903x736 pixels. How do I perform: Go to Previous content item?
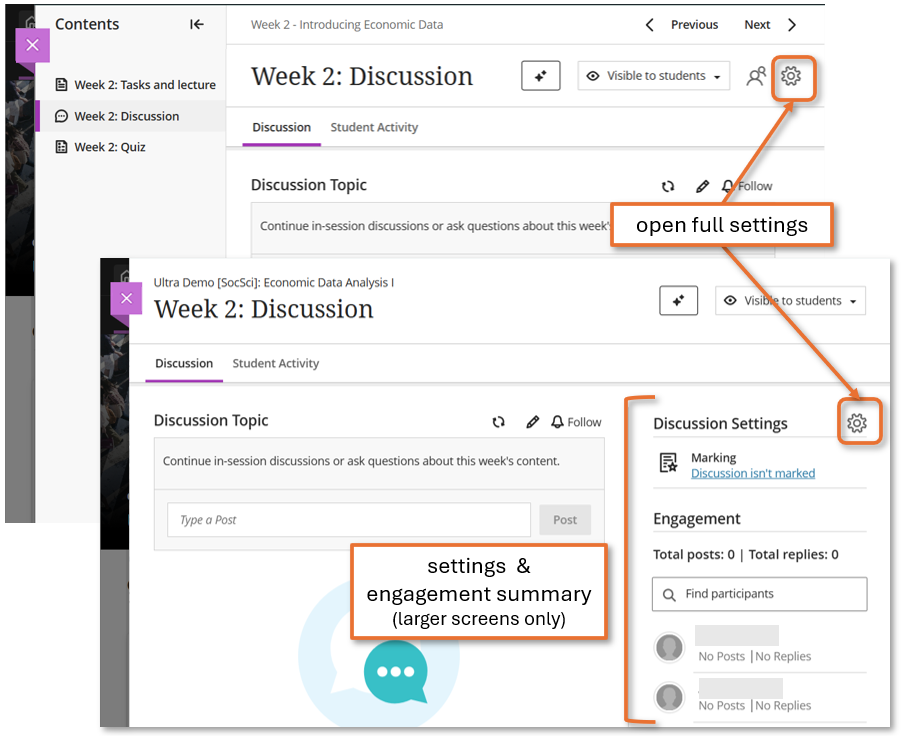682,25
